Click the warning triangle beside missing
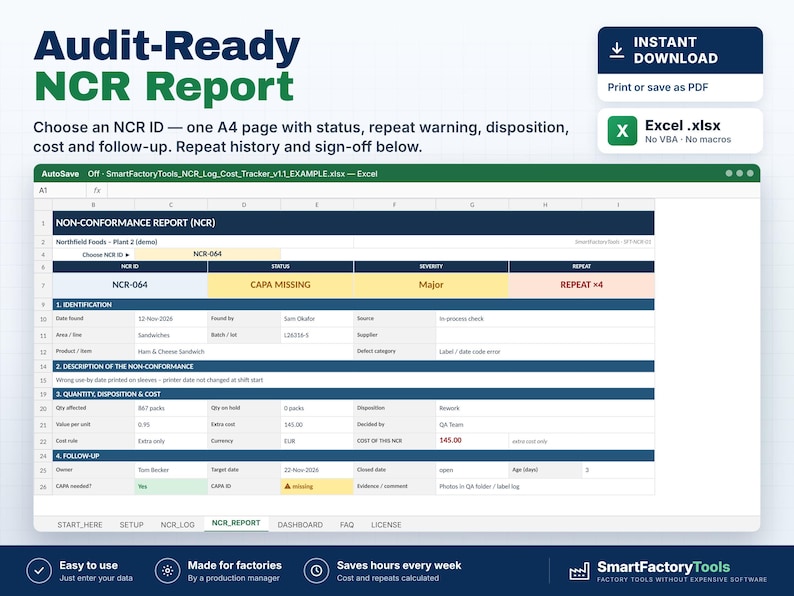794x596 pixels. click(287, 486)
